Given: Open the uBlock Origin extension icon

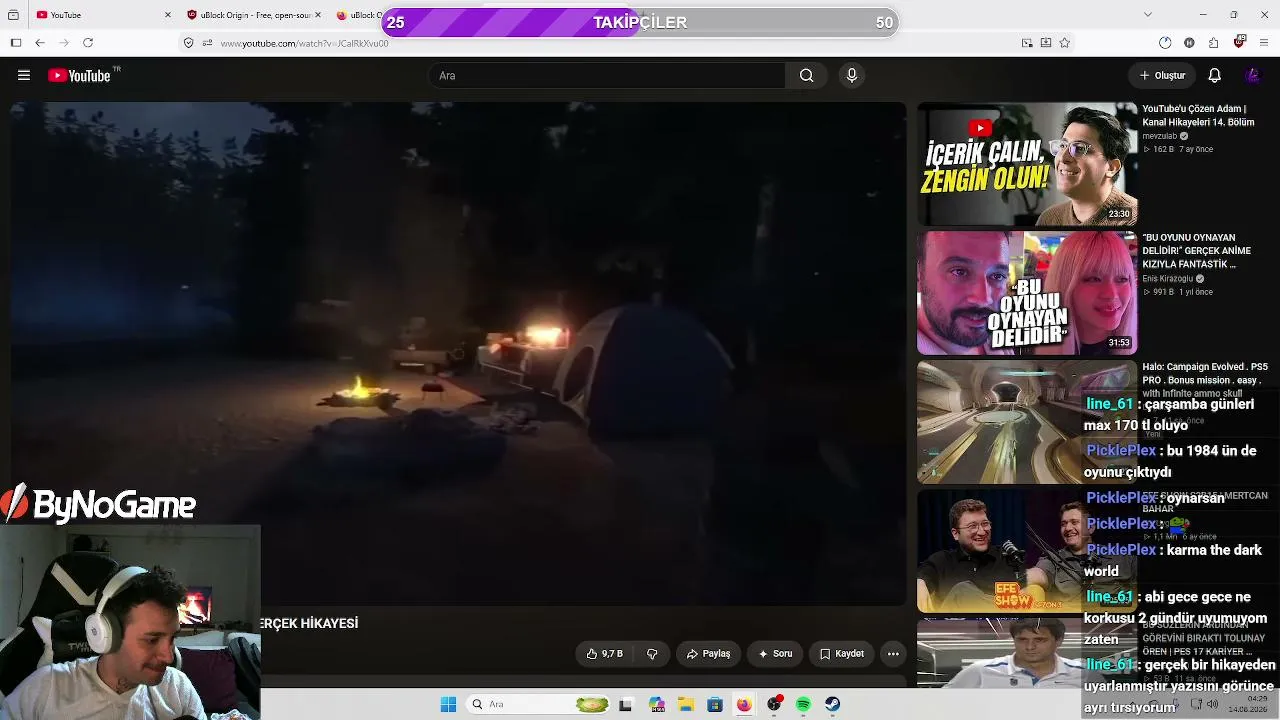Looking at the screenshot, I should [x=1240, y=42].
